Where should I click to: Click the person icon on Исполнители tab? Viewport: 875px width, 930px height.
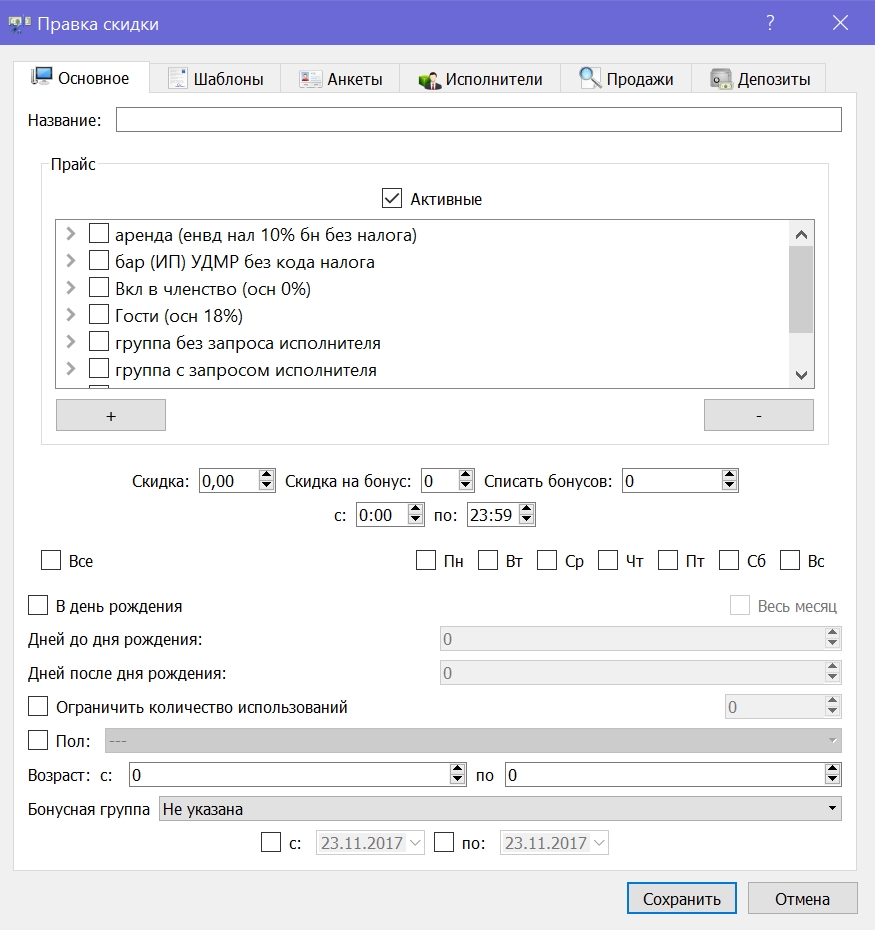pos(429,80)
